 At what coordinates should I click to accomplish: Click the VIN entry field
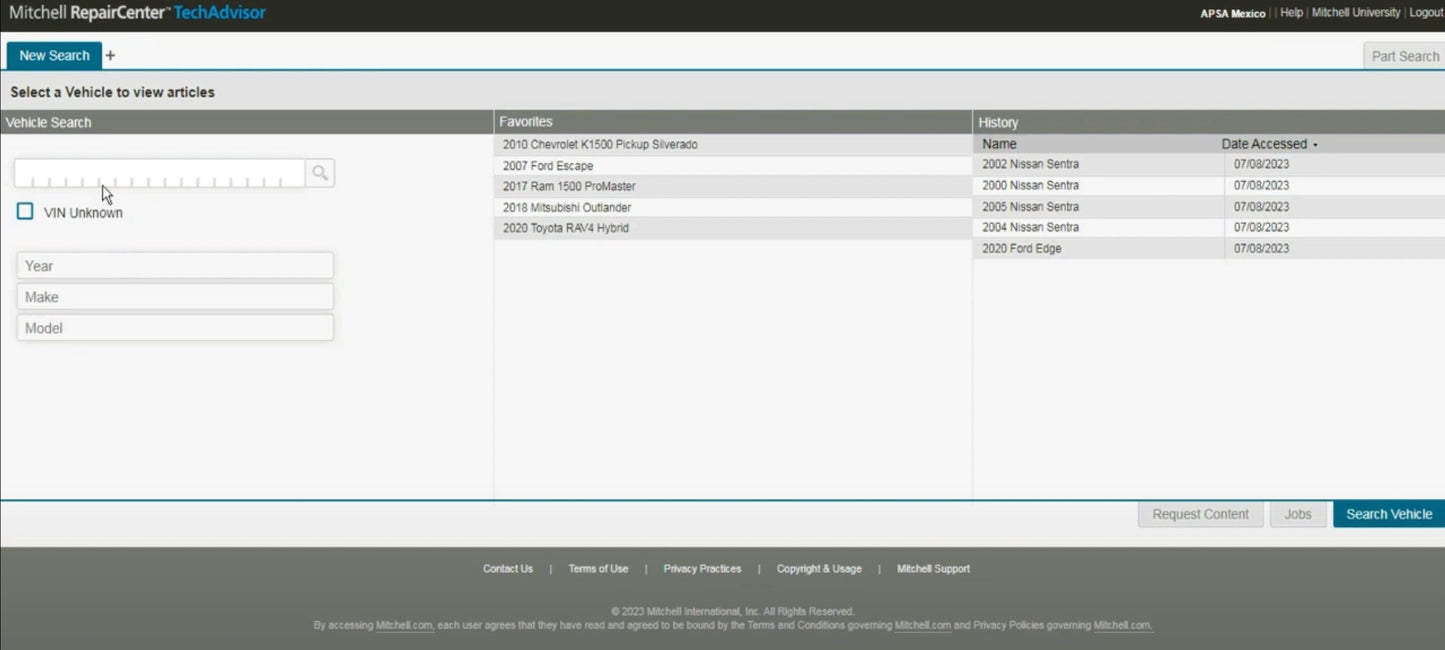pos(160,173)
